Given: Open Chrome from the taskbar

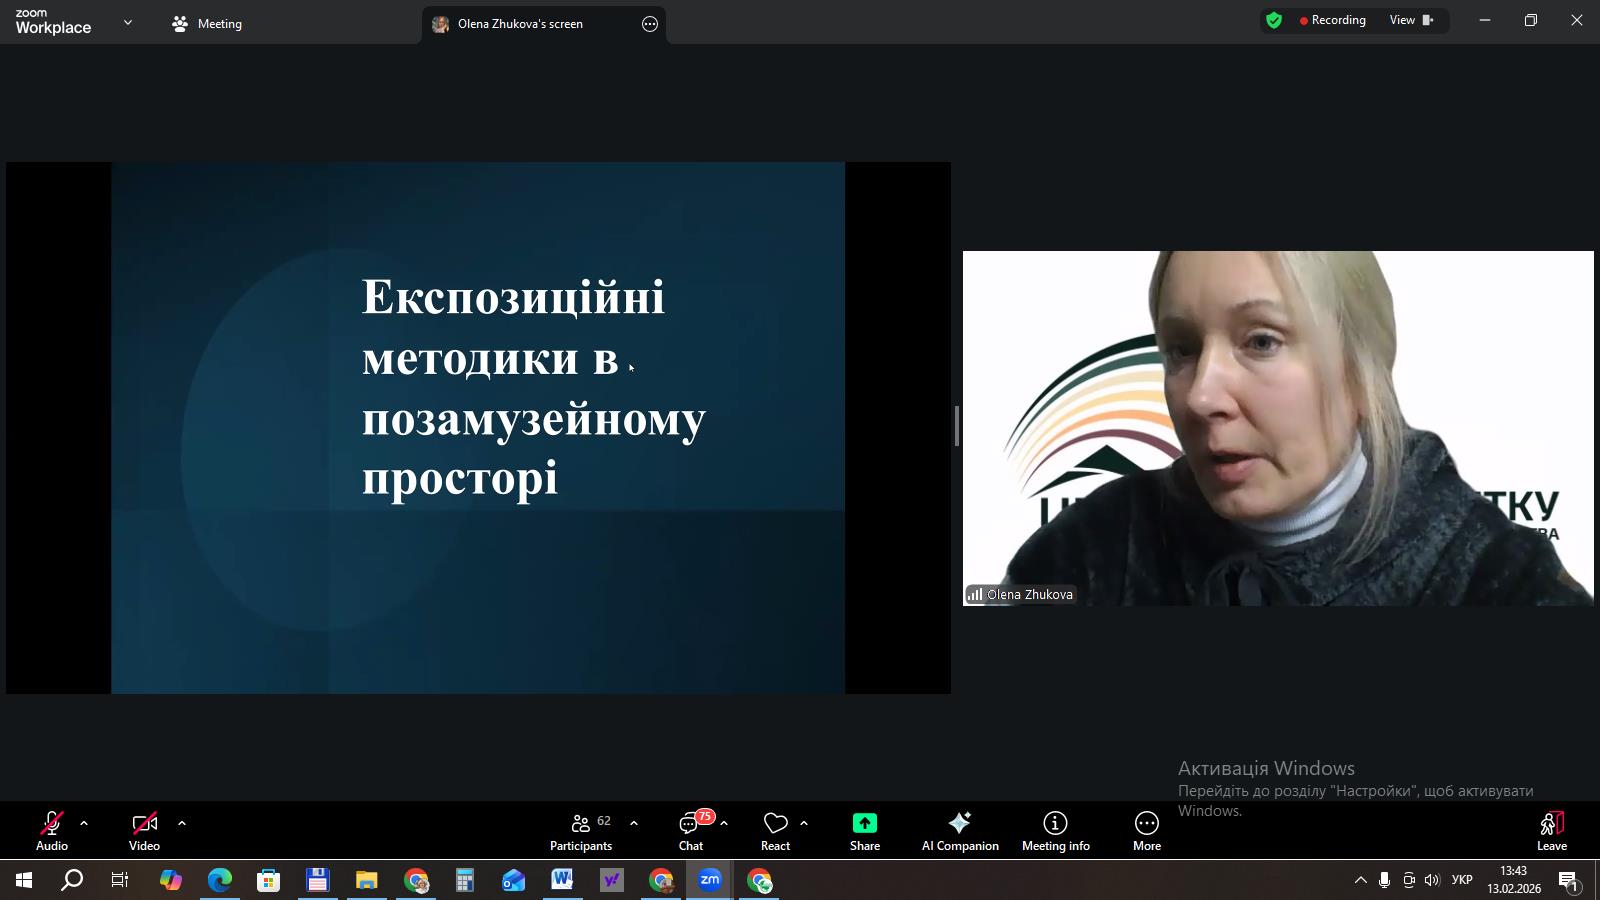Looking at the screenshot, I should [416, 881].
